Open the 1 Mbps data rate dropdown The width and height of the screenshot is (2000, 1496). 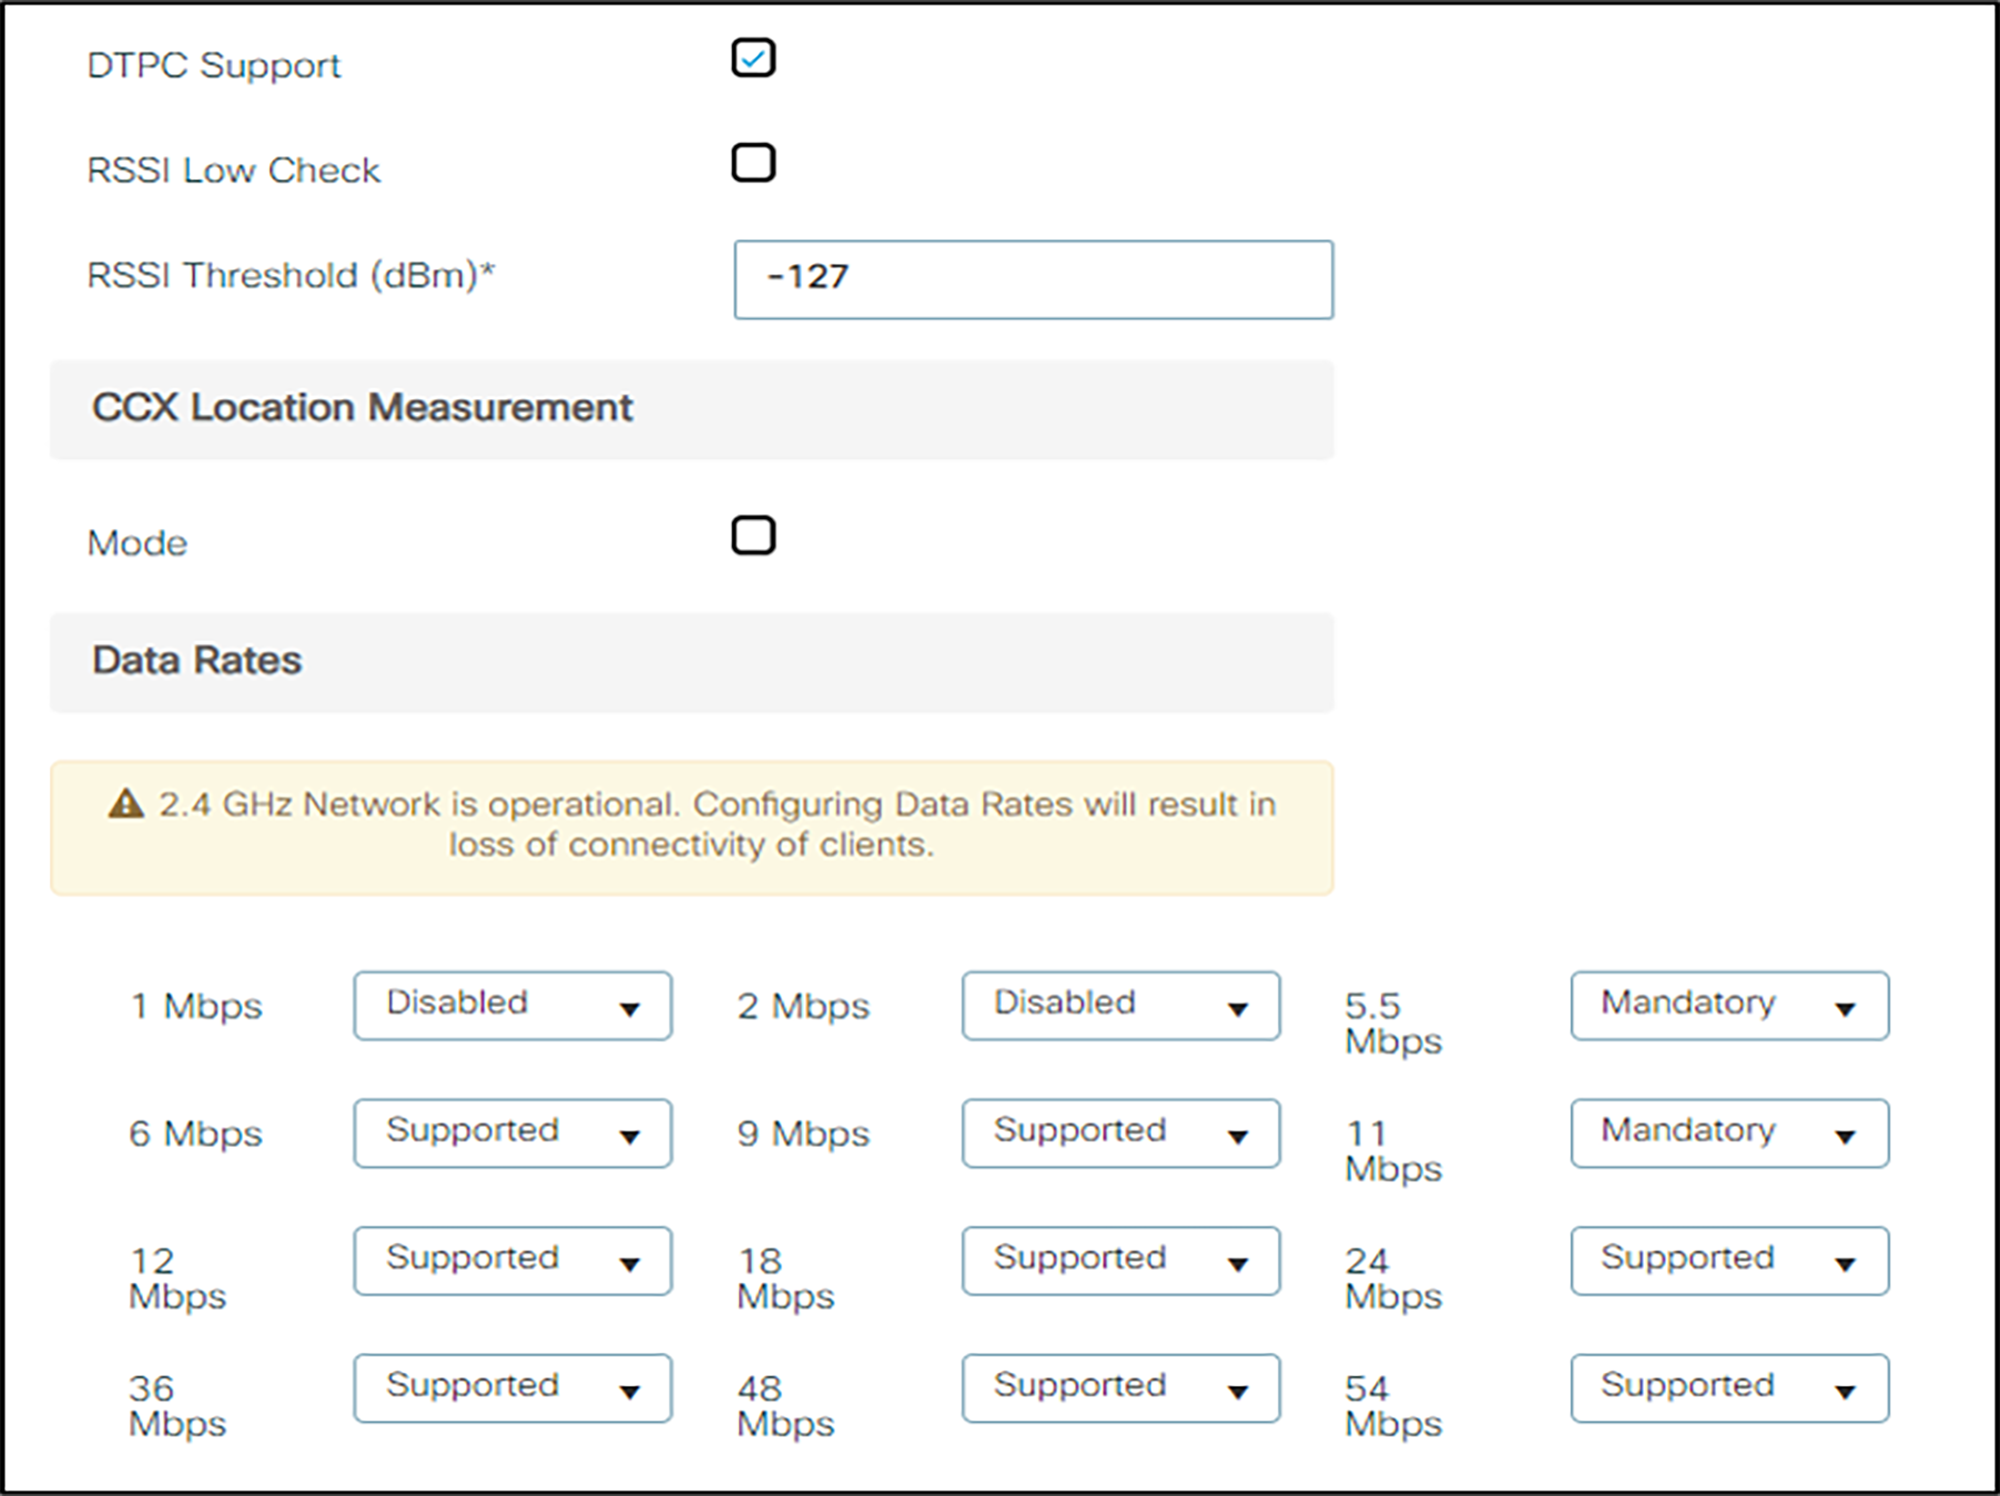pos(512,1006)
